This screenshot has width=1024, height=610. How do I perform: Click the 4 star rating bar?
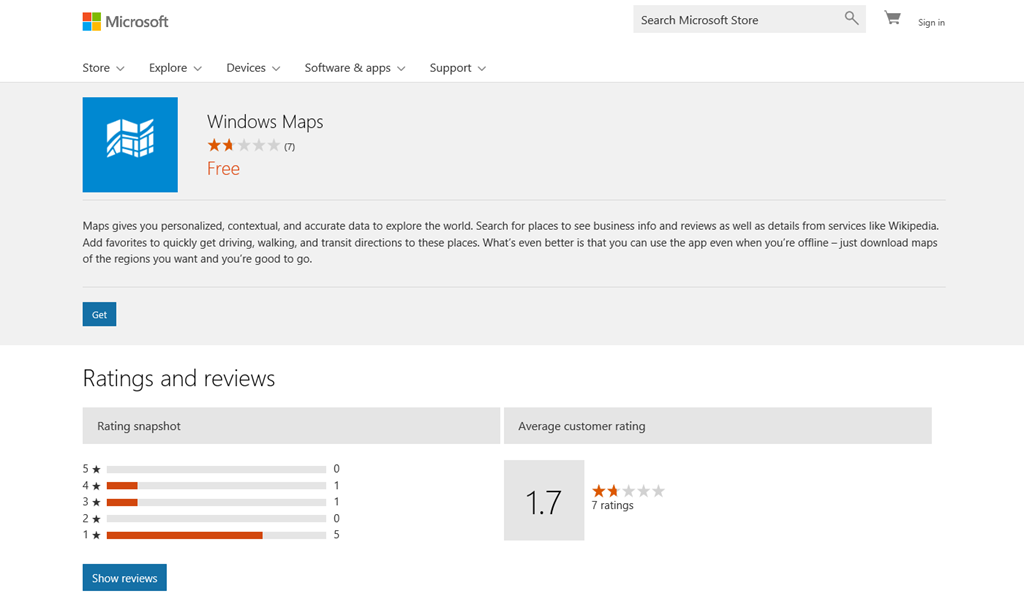216,485
